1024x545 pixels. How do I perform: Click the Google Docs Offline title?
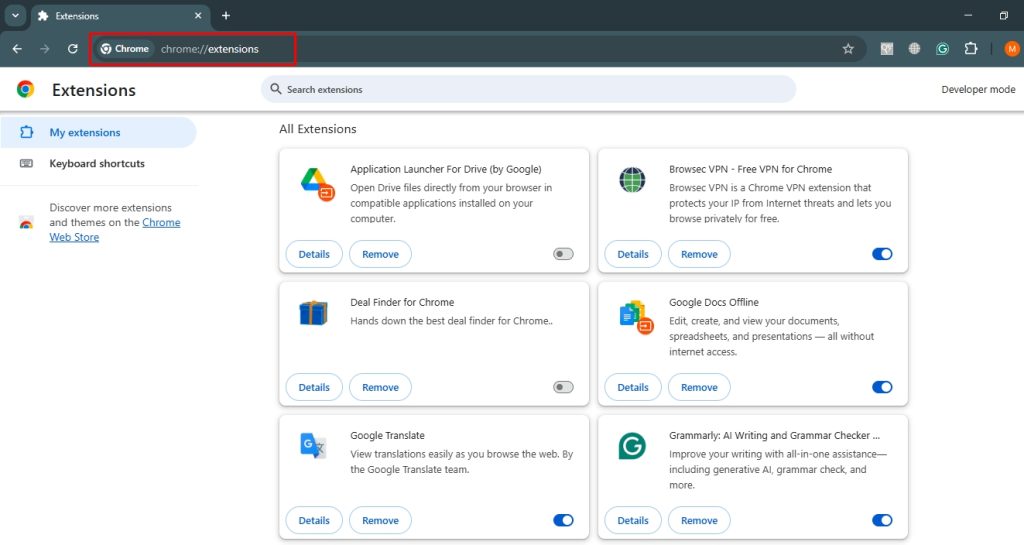pos(714,302)
